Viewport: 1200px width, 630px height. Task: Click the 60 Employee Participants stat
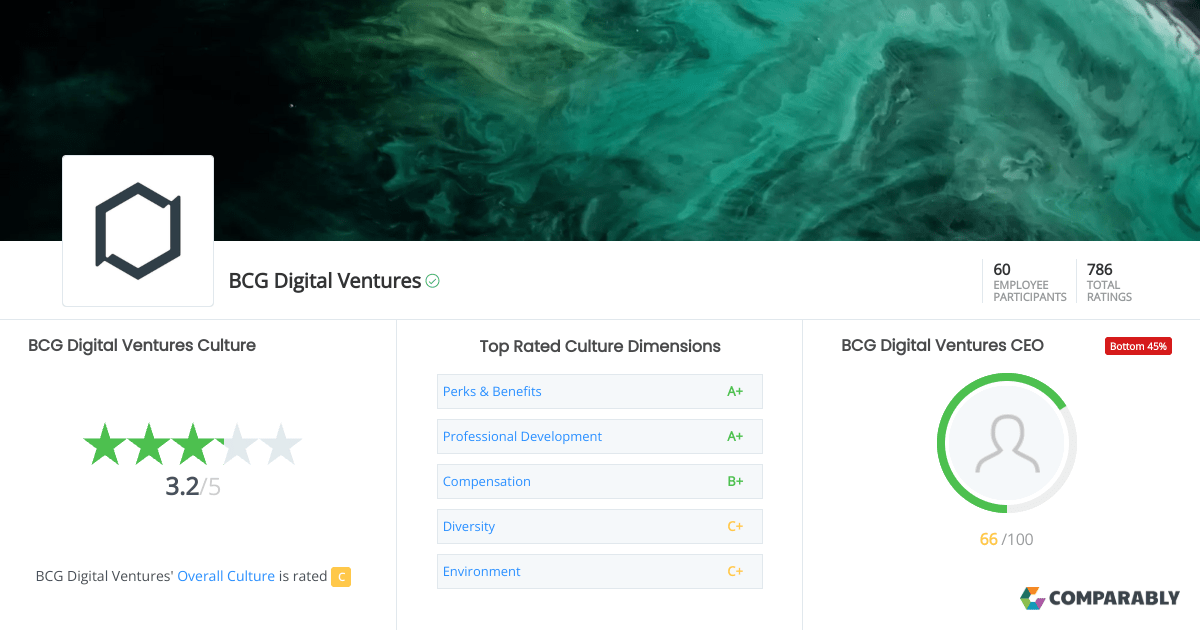[x=1029, y=282]
